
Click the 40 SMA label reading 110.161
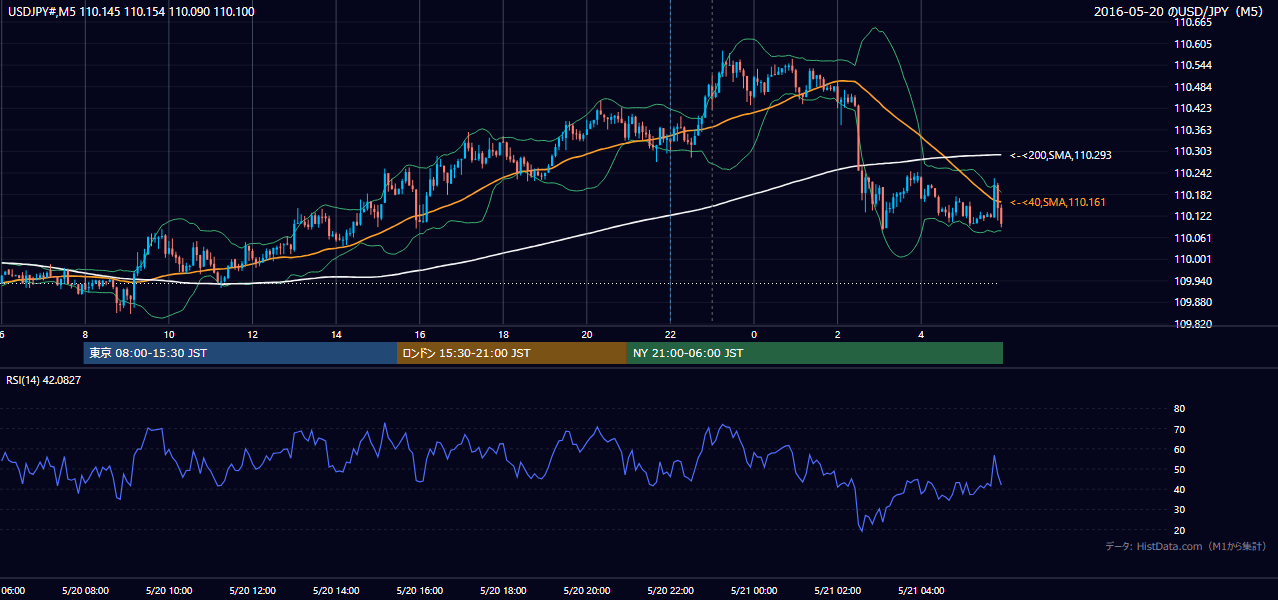(1058, 202)
